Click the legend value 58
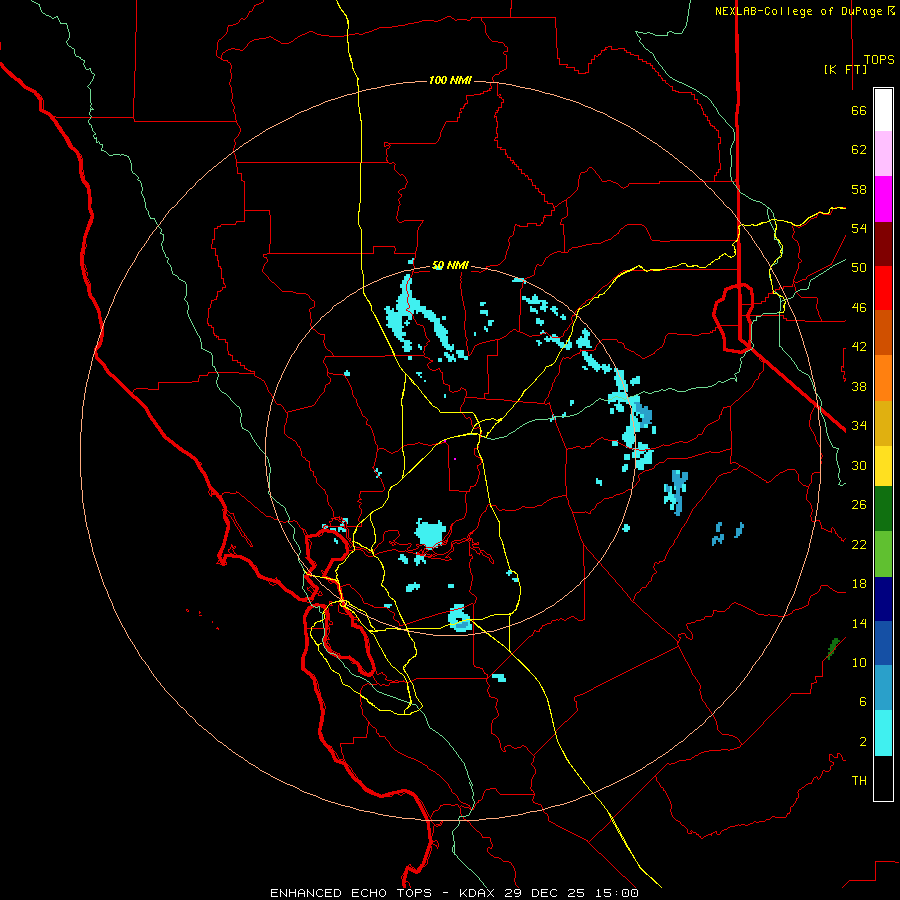This screenshot has height=900, width=900. [x=859, y=189]
